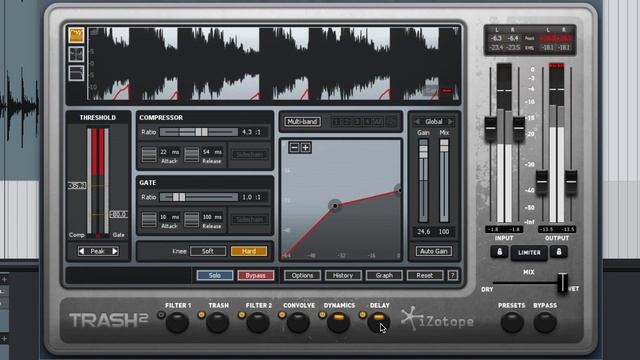640x360 pixels.
Task: Click the gate threshold -80.0 value box
Action: pyautogui.click(x=118, y=214)
